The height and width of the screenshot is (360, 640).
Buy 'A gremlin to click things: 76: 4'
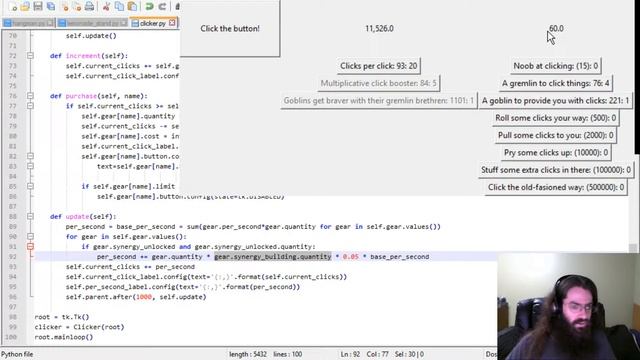pyautogui.click(x=556, y=83)
